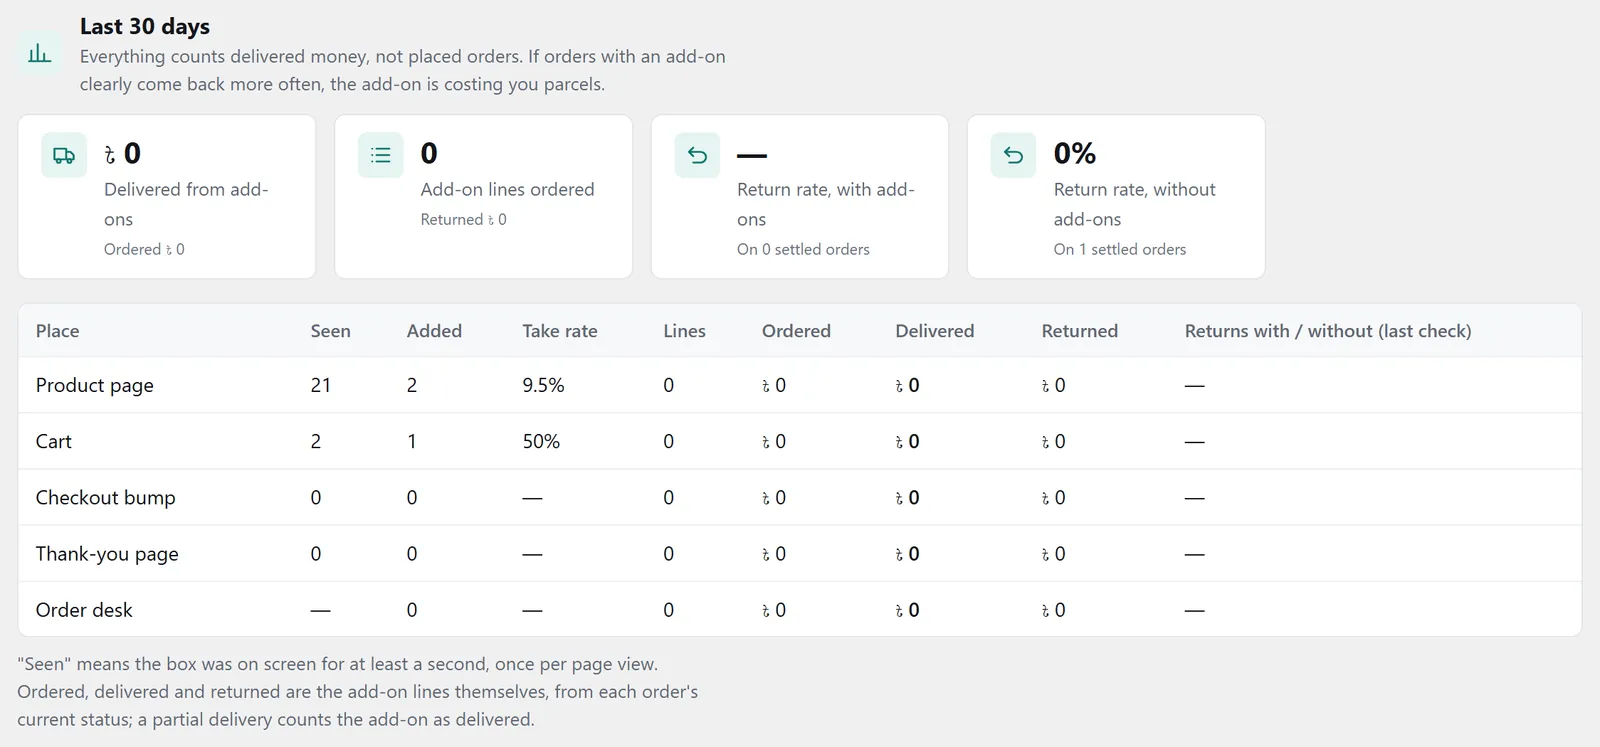Click the Lines column header
The width and height of the screenshot is (1600, 747).
click(x=684, y=331)
